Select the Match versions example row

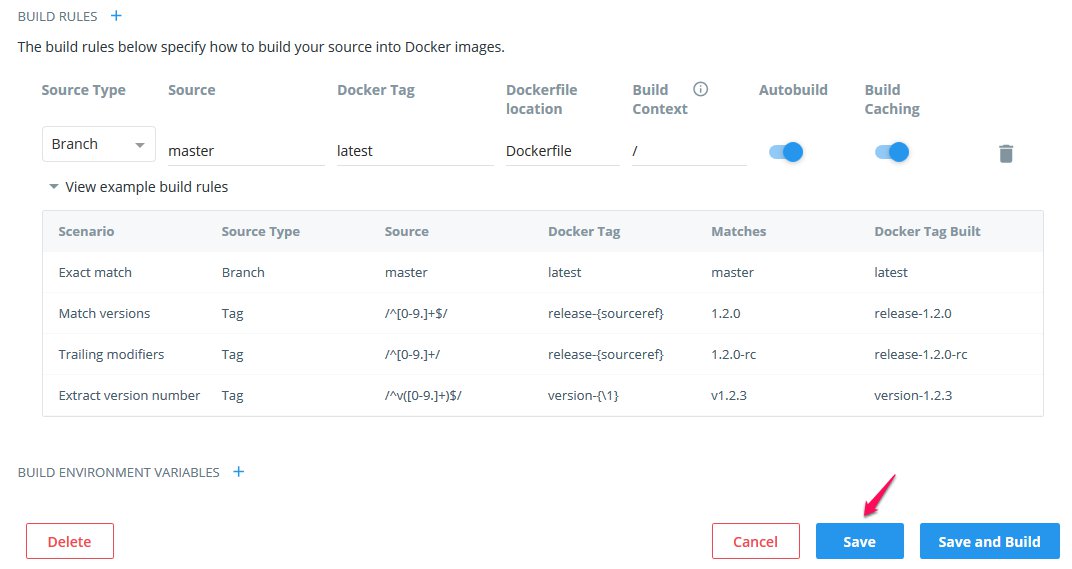pyautogui.click(x=542, y=313)
